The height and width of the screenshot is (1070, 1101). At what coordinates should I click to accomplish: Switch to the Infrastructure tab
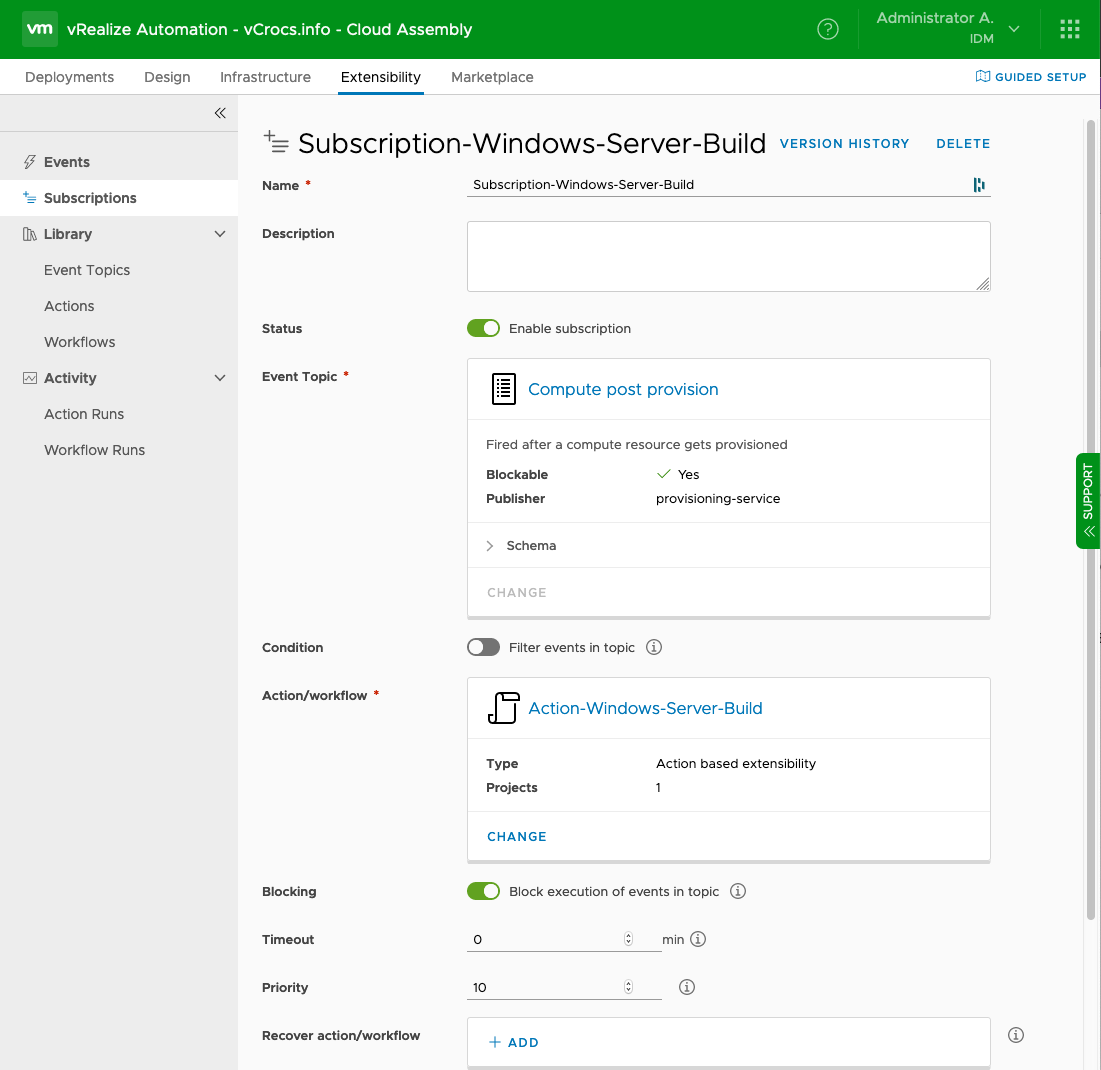click(x=265, y=77)
